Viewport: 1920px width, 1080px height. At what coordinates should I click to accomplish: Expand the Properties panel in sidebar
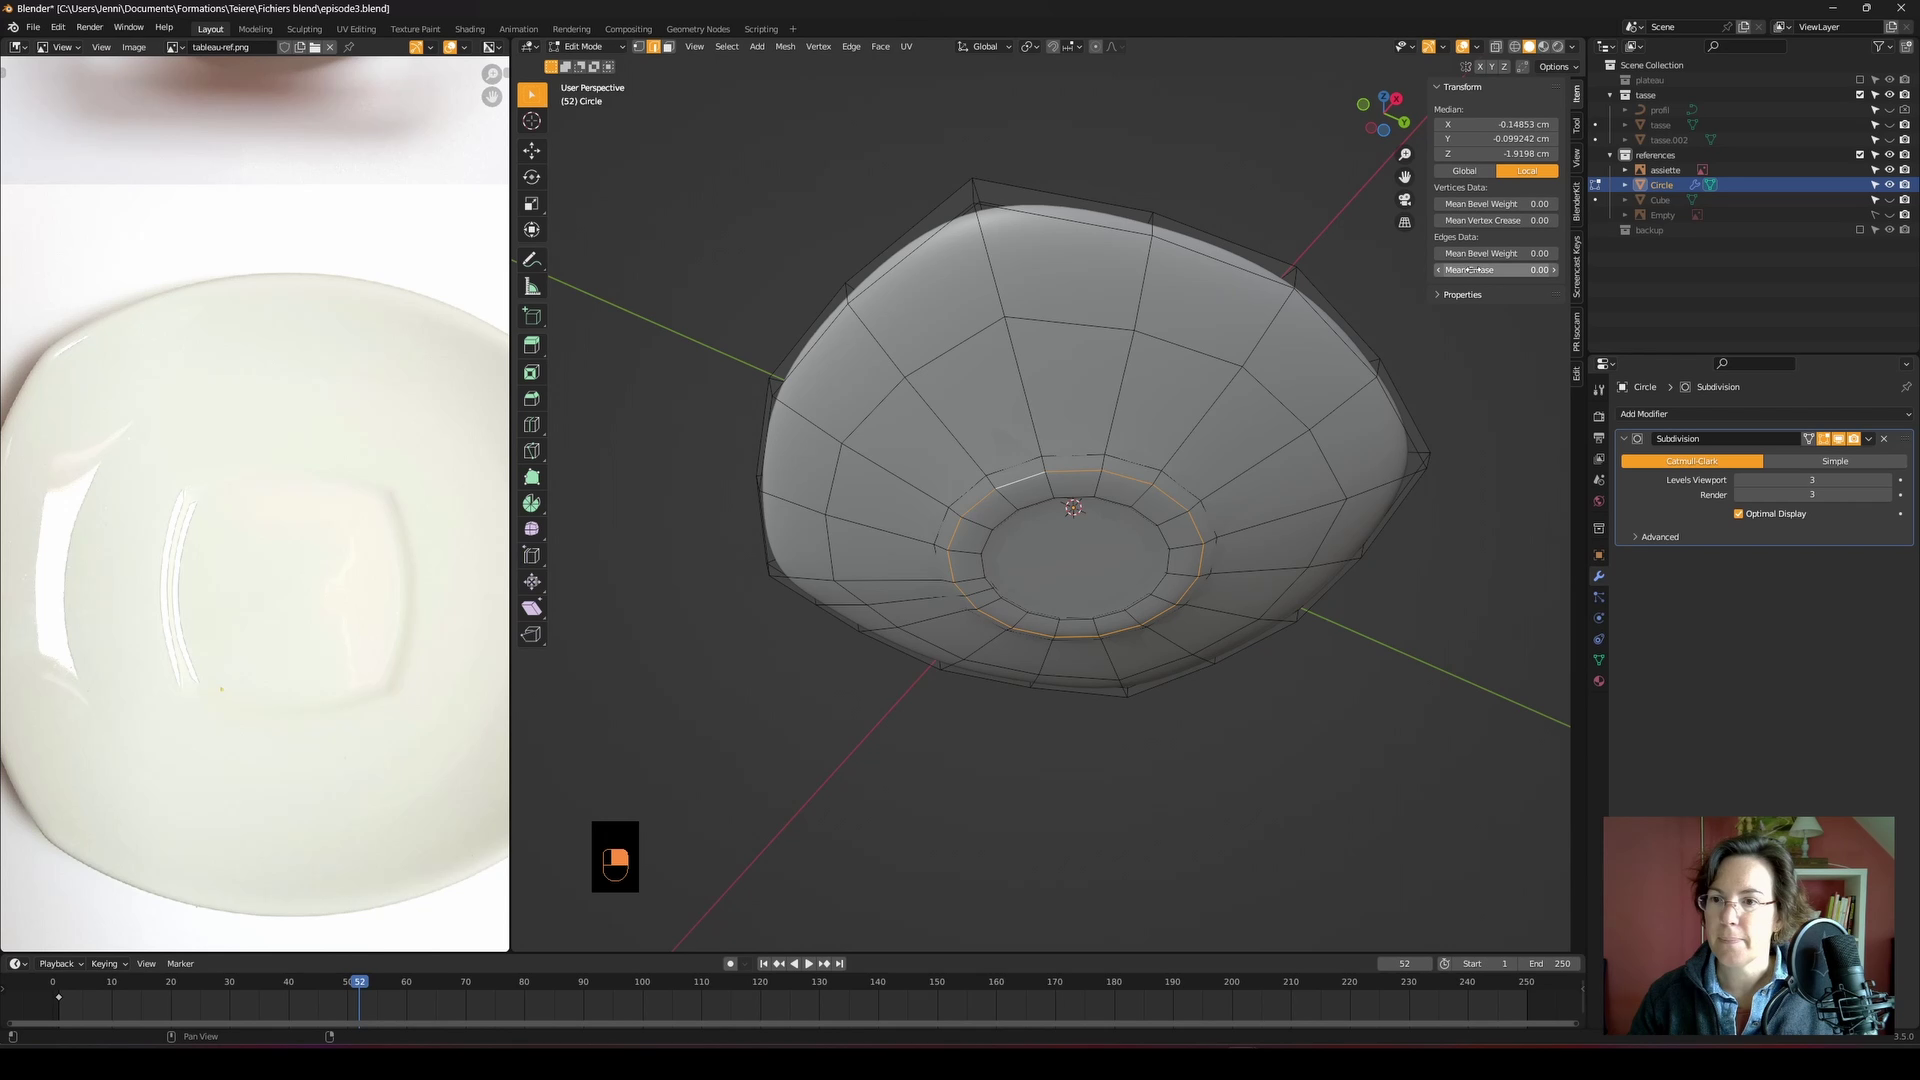(x=1462, y=295)
